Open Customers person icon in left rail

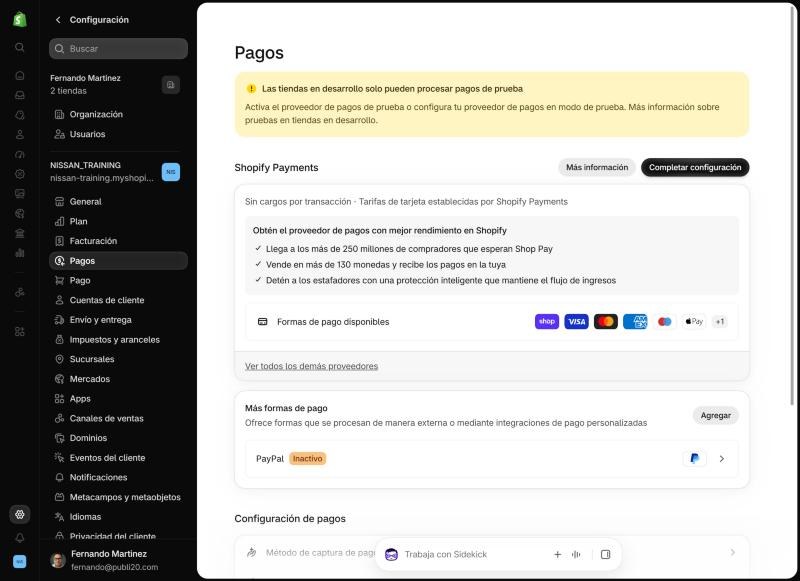19,135
